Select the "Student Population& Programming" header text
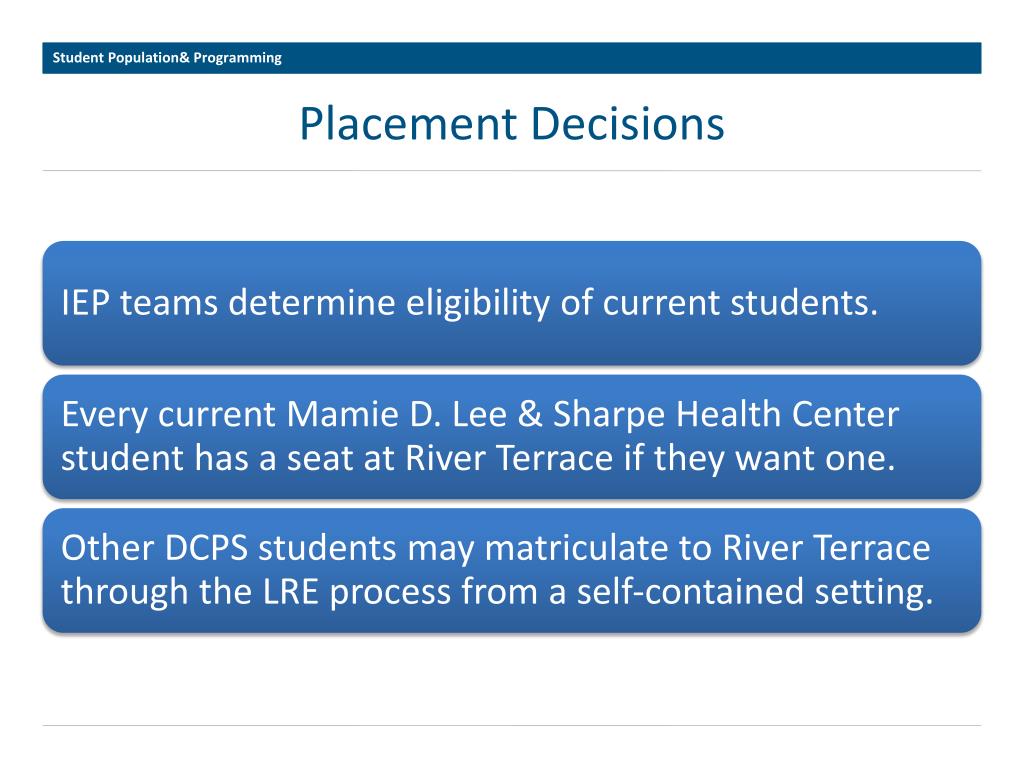The image size is (1024, 768). (167, 57)
